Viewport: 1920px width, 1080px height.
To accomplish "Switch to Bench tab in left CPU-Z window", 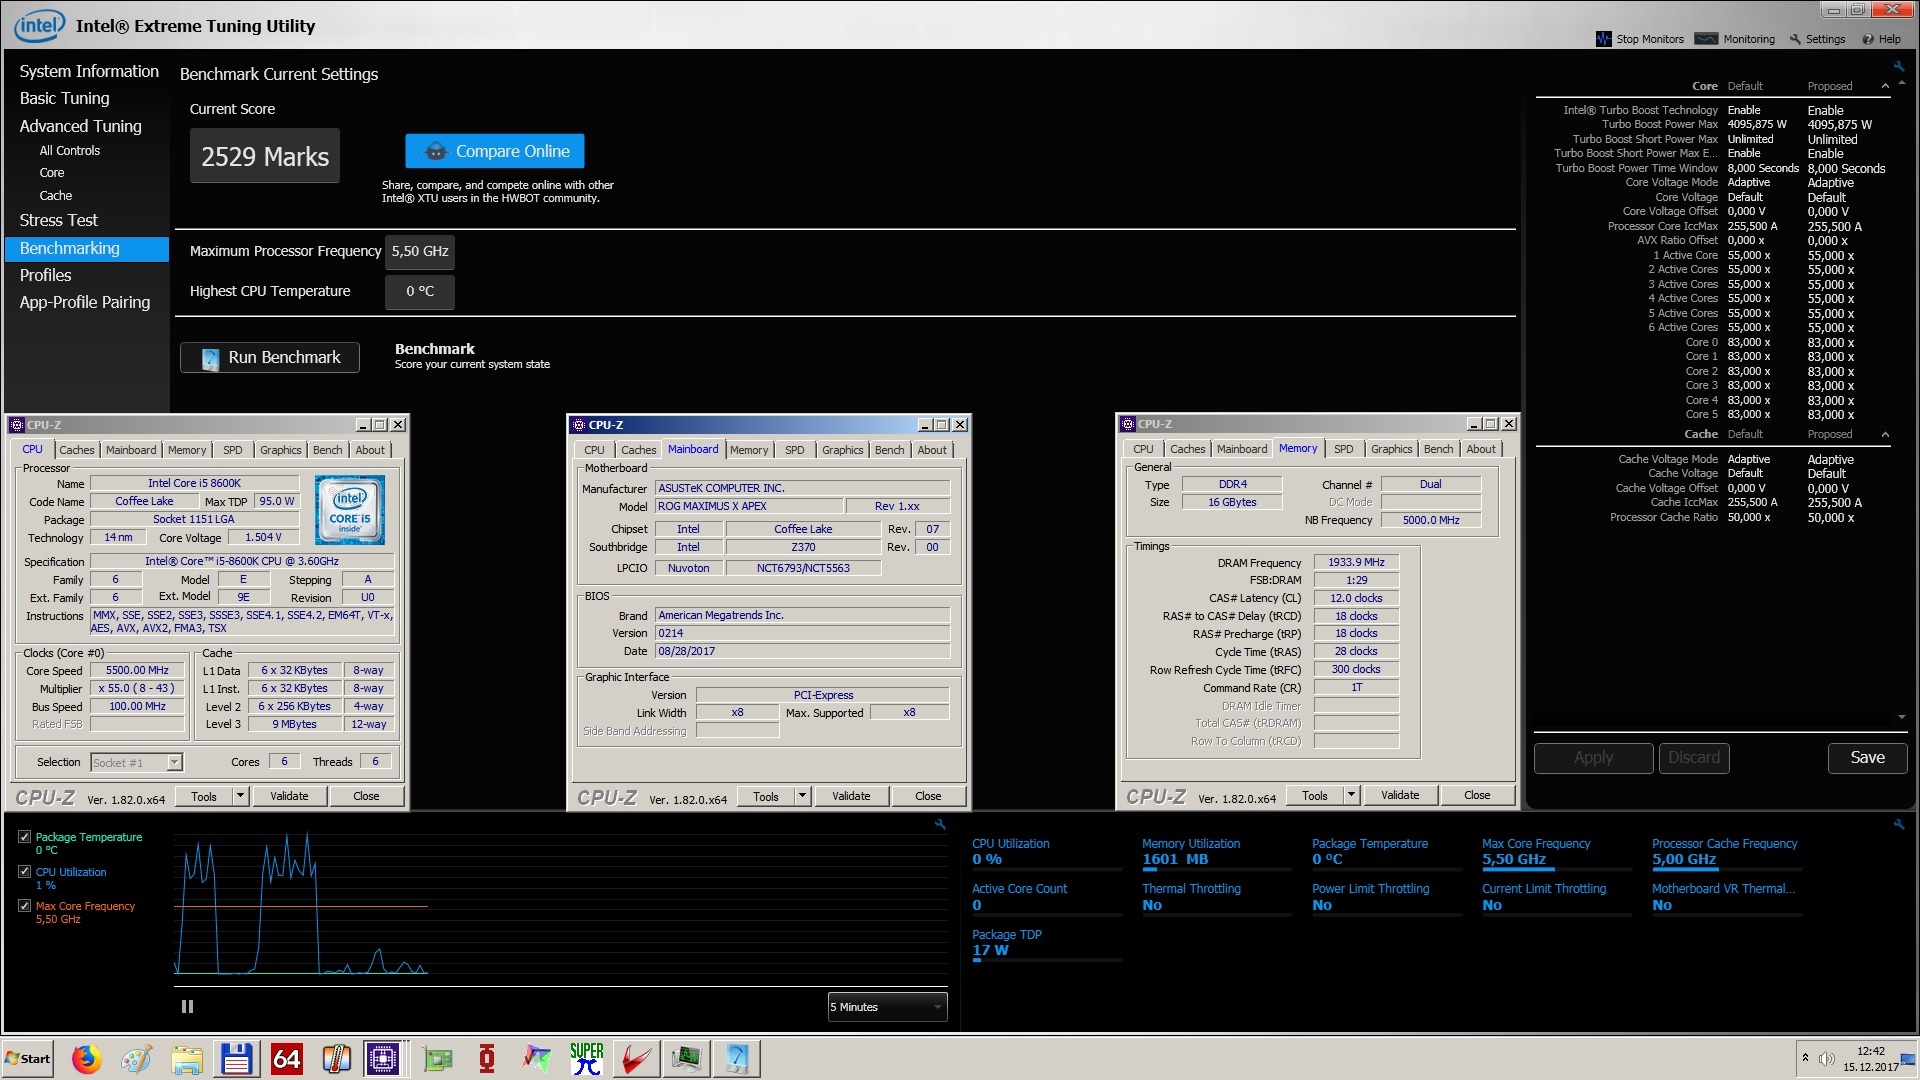I will pyautogui.click(x=327, y=450).
